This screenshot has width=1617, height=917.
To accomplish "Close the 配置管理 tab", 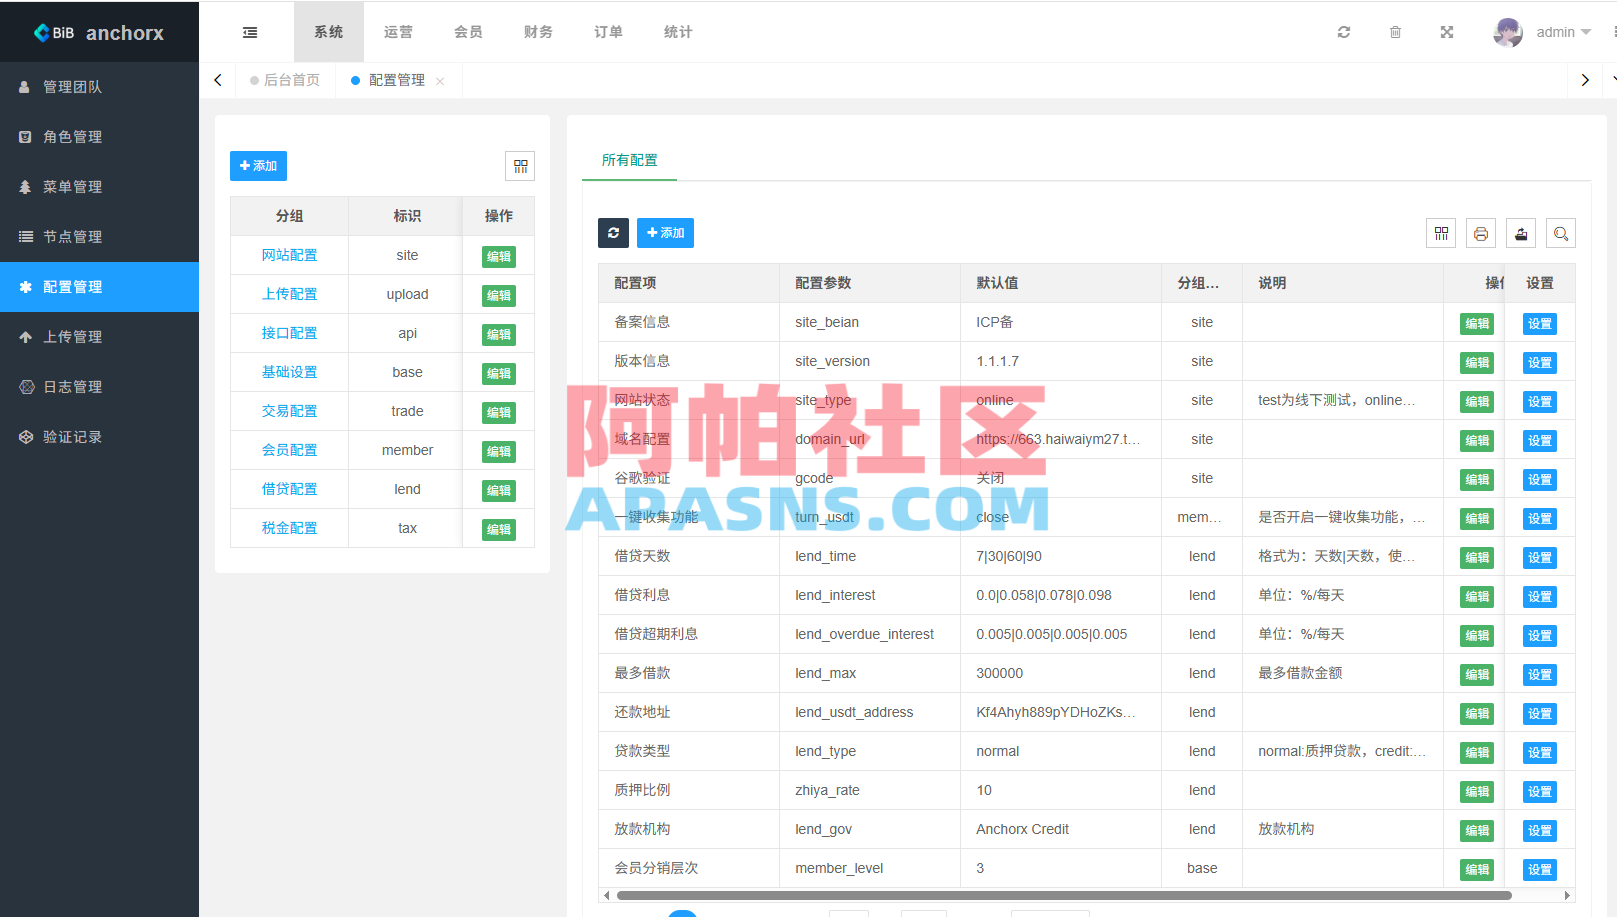I will 440,81.
